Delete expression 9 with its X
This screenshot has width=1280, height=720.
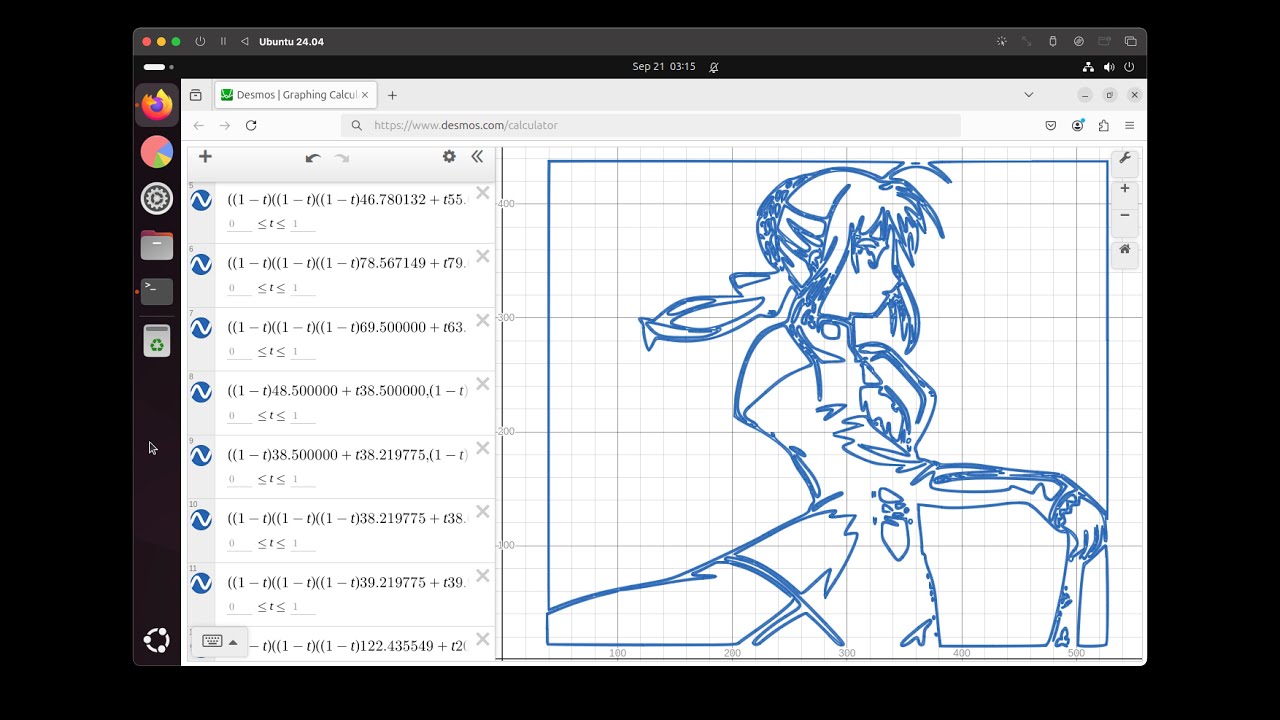point(483,448)
